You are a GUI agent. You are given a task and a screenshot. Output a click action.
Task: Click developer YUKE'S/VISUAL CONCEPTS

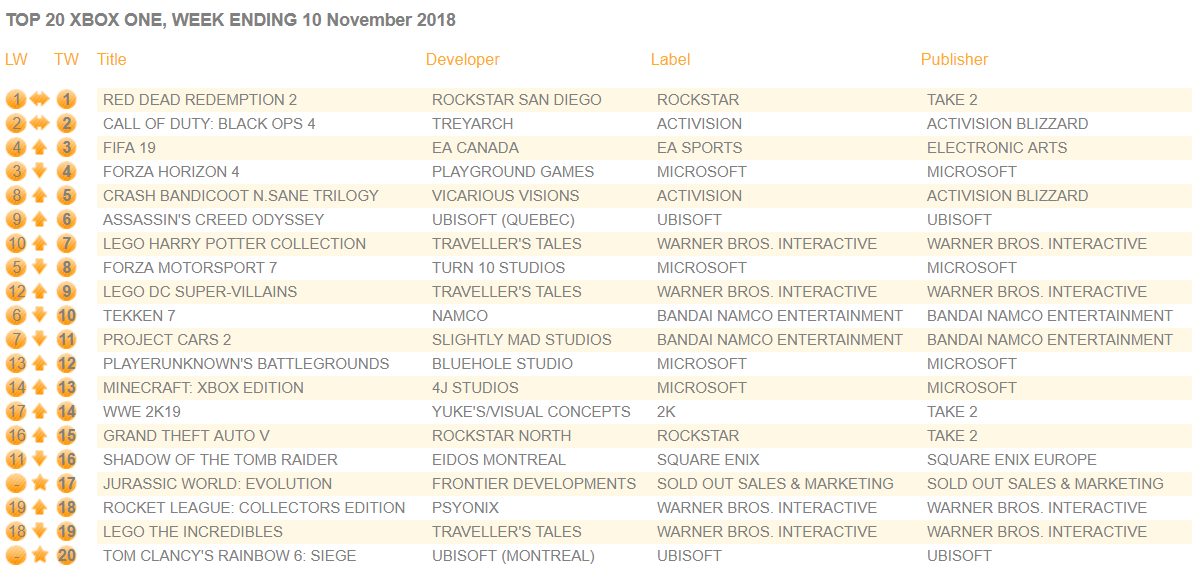pos(531,412)
